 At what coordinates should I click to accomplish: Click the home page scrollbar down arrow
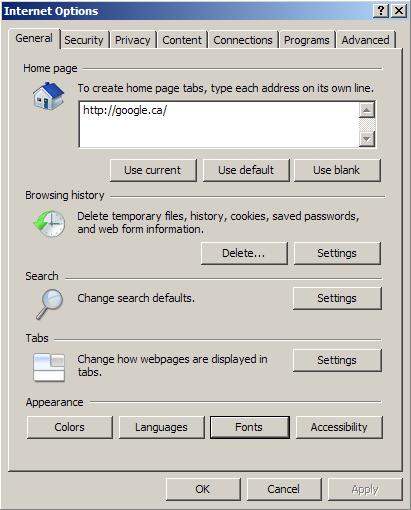coord(367,139)
